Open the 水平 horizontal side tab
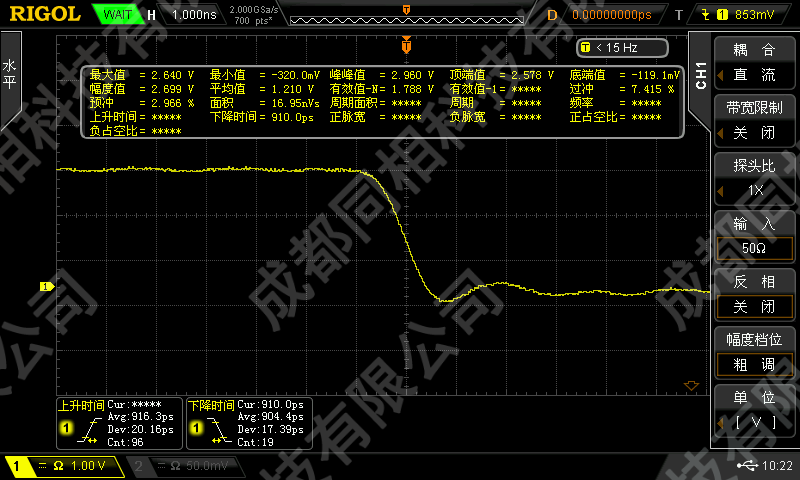800x480 pixels. point(10,75)
